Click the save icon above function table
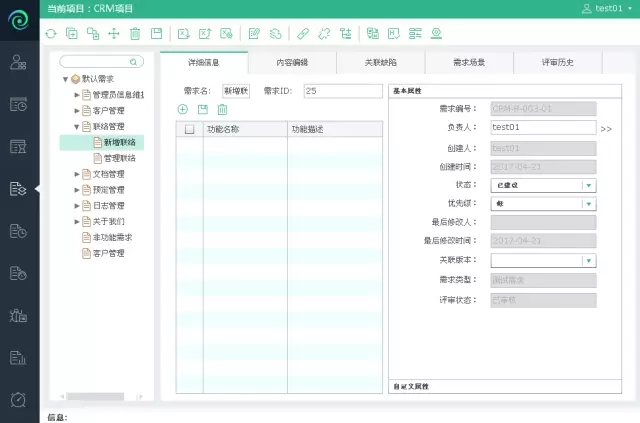The image size is (640, 423). (203, 109)
